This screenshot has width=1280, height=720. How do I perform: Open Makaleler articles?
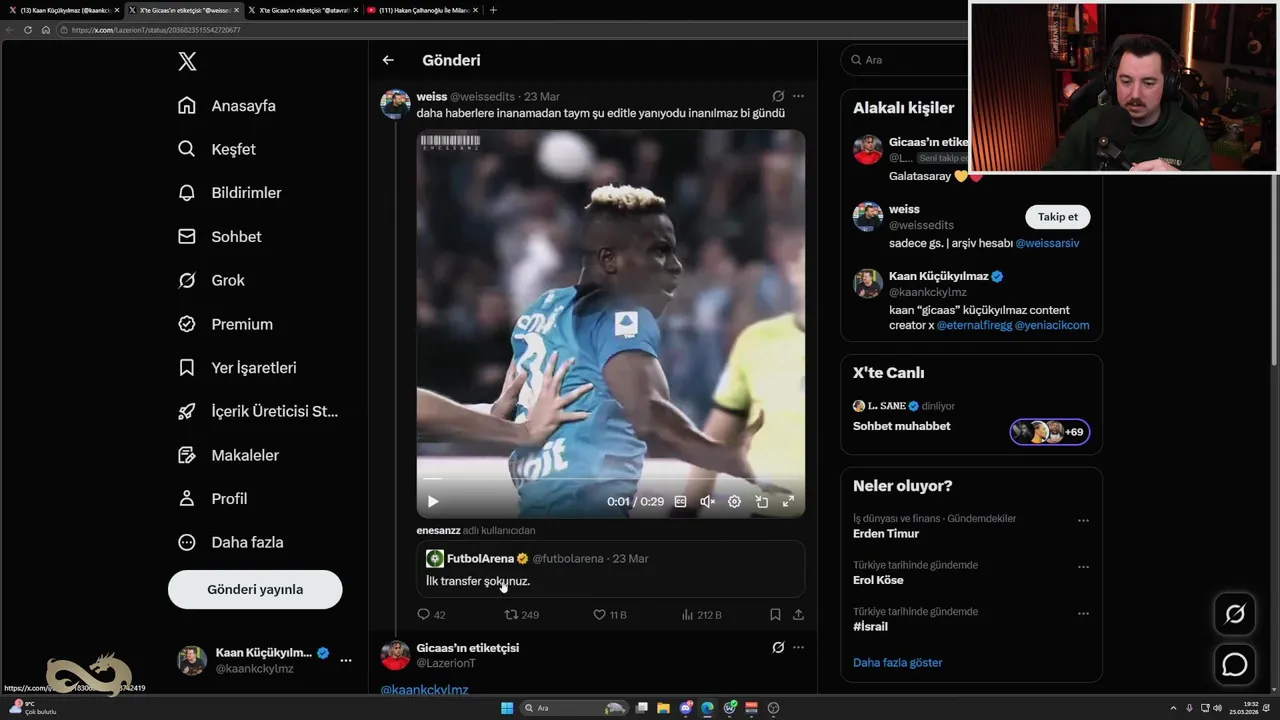point(228,455)
